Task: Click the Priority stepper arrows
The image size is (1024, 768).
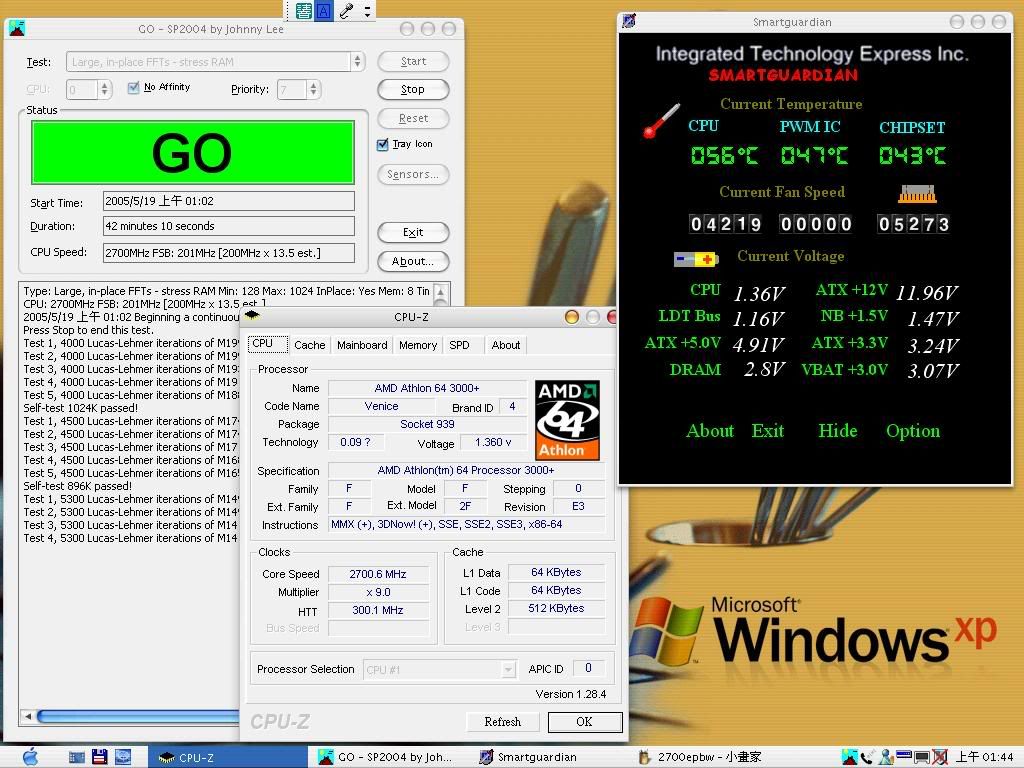Action: pyautogui.click(x=313, y=89)
